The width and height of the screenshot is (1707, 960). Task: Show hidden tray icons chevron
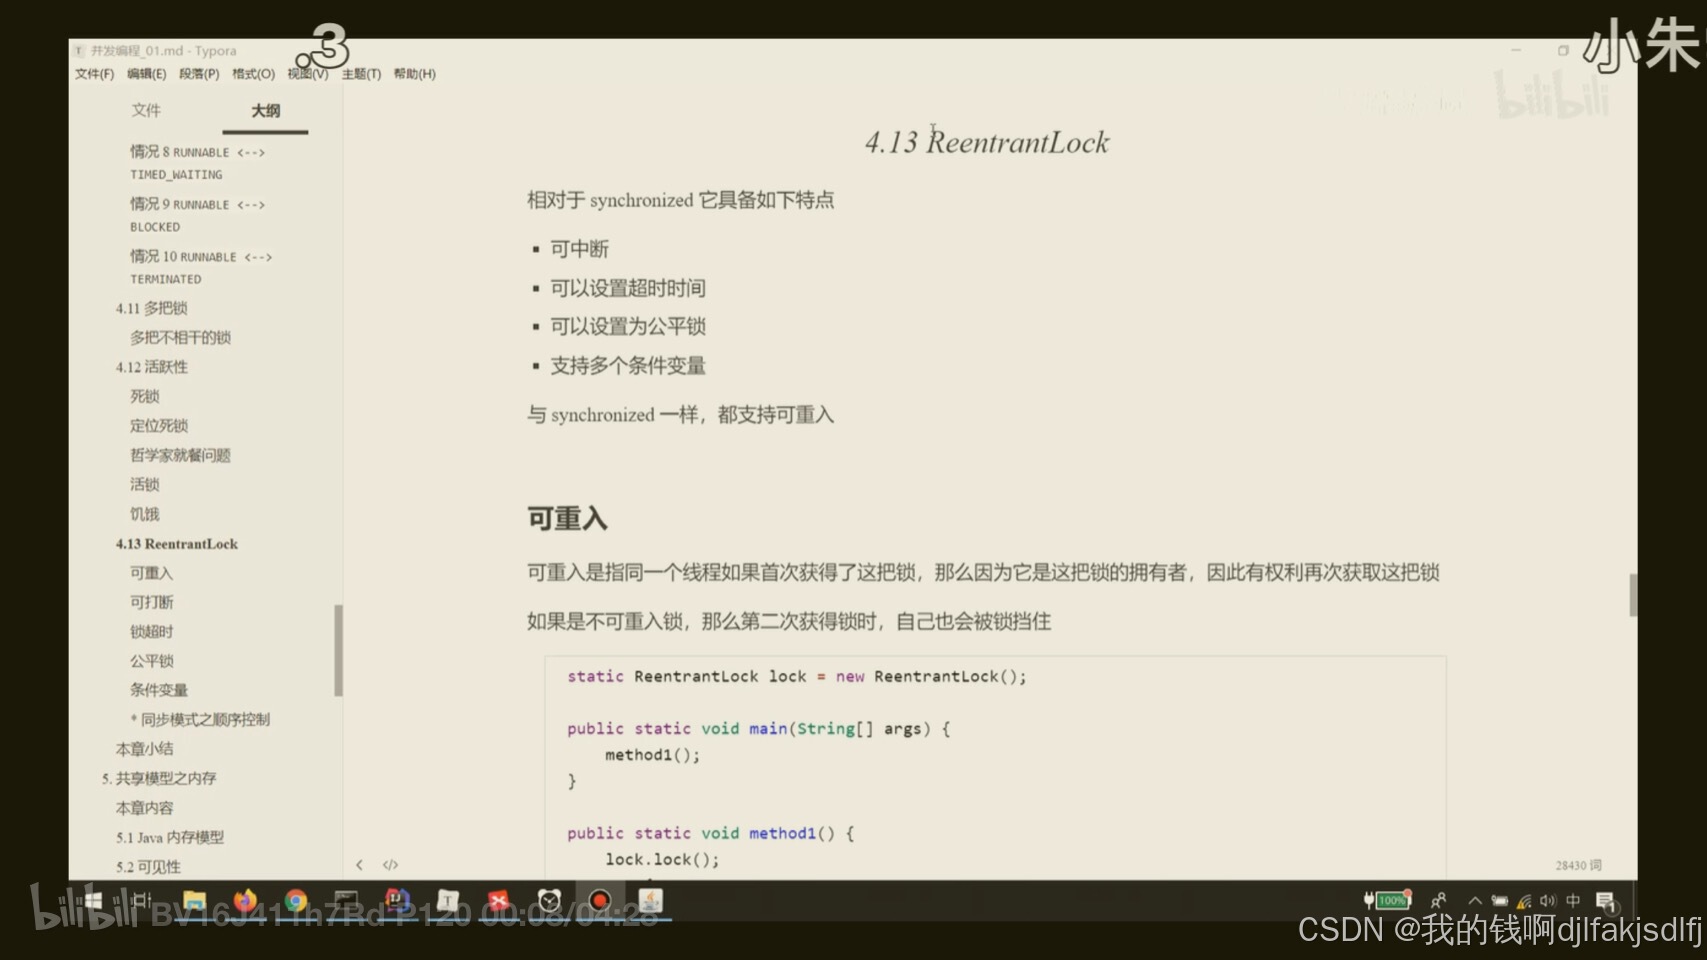(x=1474, y=900)
